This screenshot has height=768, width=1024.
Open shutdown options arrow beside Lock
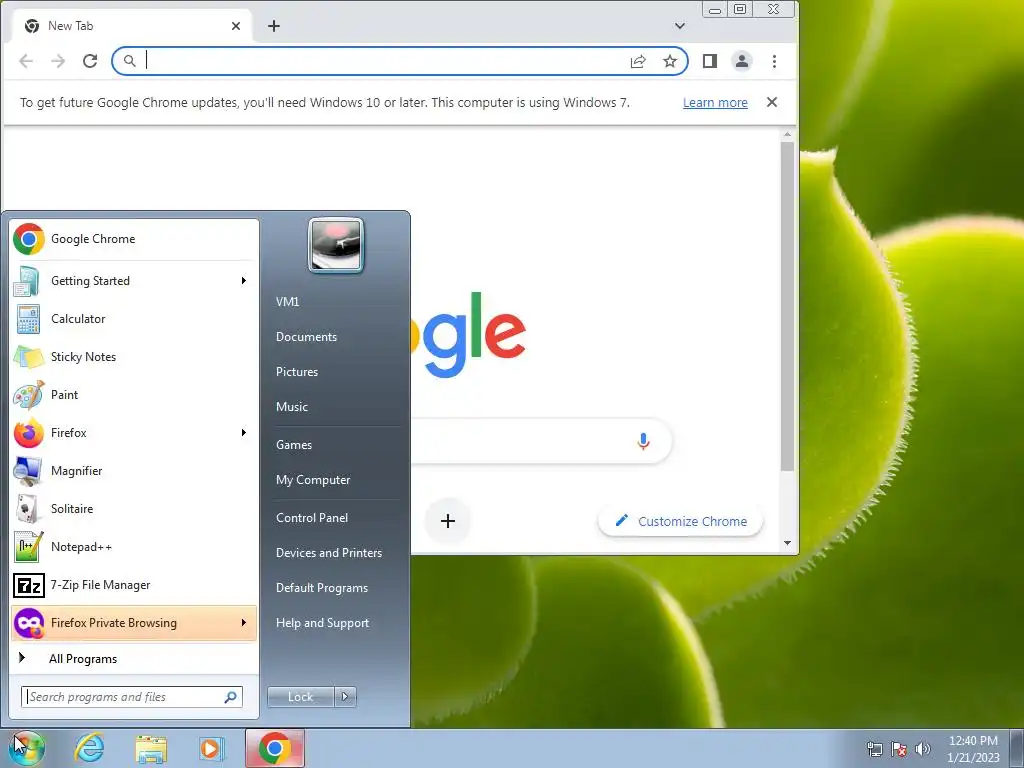coord(345,697)
